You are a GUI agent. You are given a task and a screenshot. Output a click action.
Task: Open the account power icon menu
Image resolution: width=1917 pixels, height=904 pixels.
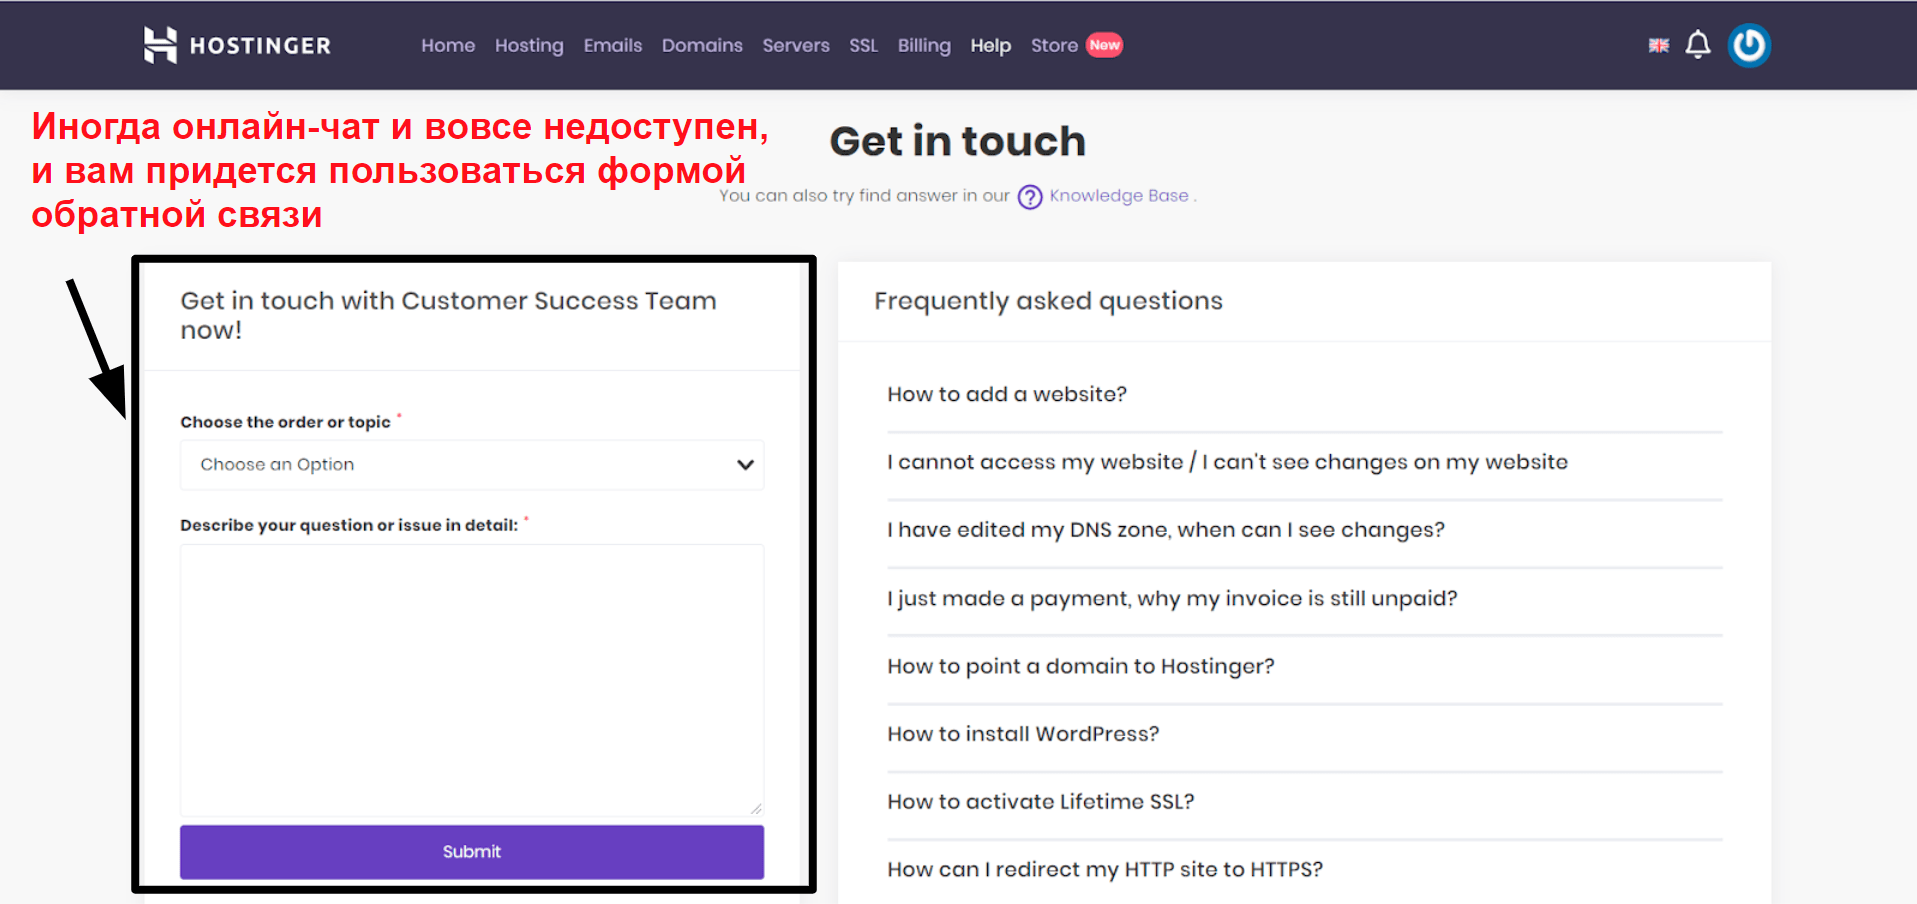click(1749, 45)
